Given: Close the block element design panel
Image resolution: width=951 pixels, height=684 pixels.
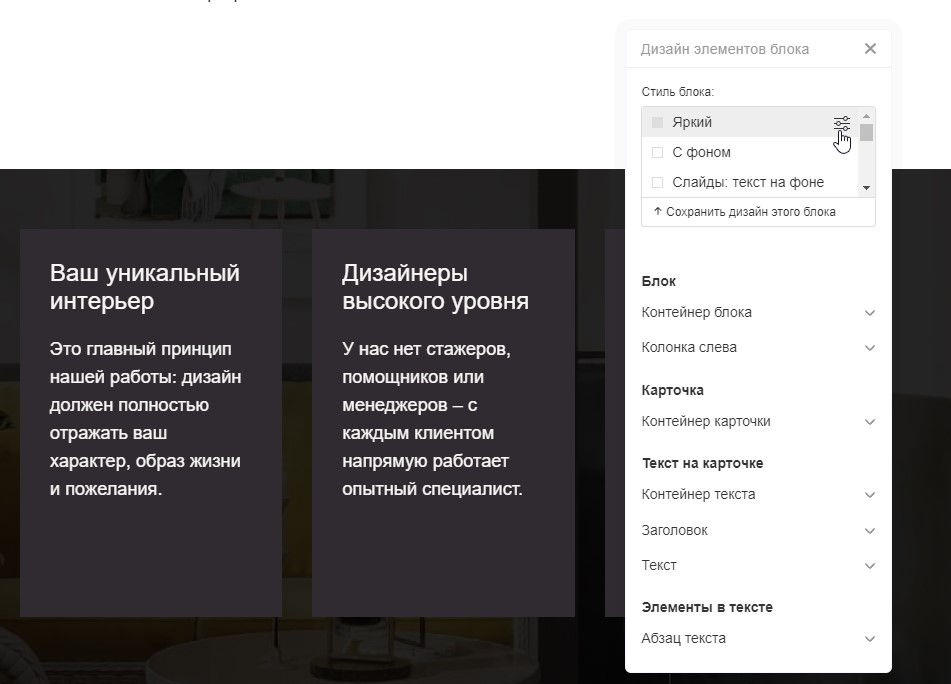Looking at the screenshot, I should (x=870, y=49).
